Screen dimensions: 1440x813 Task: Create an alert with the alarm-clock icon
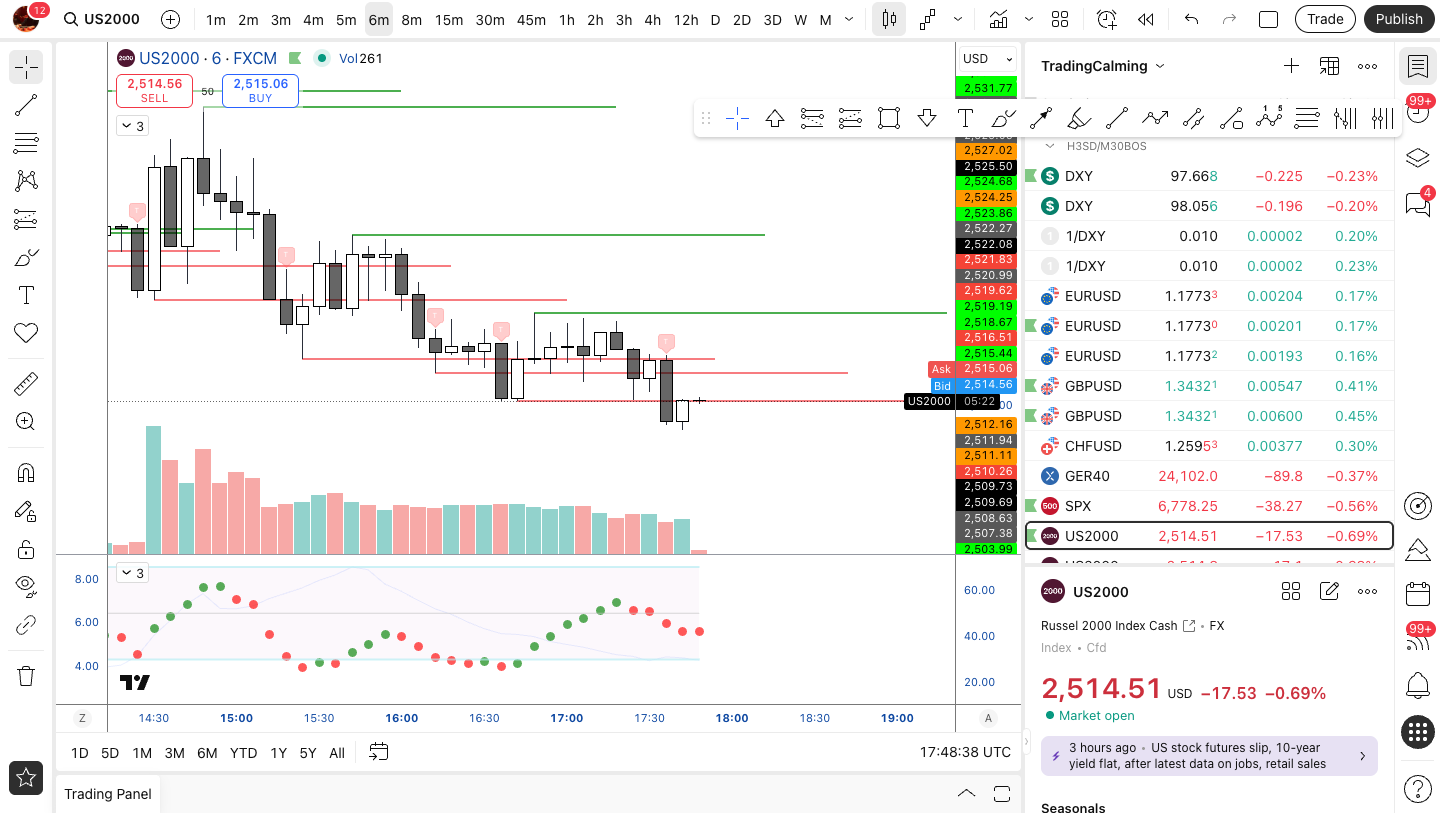pos(1107,19)
